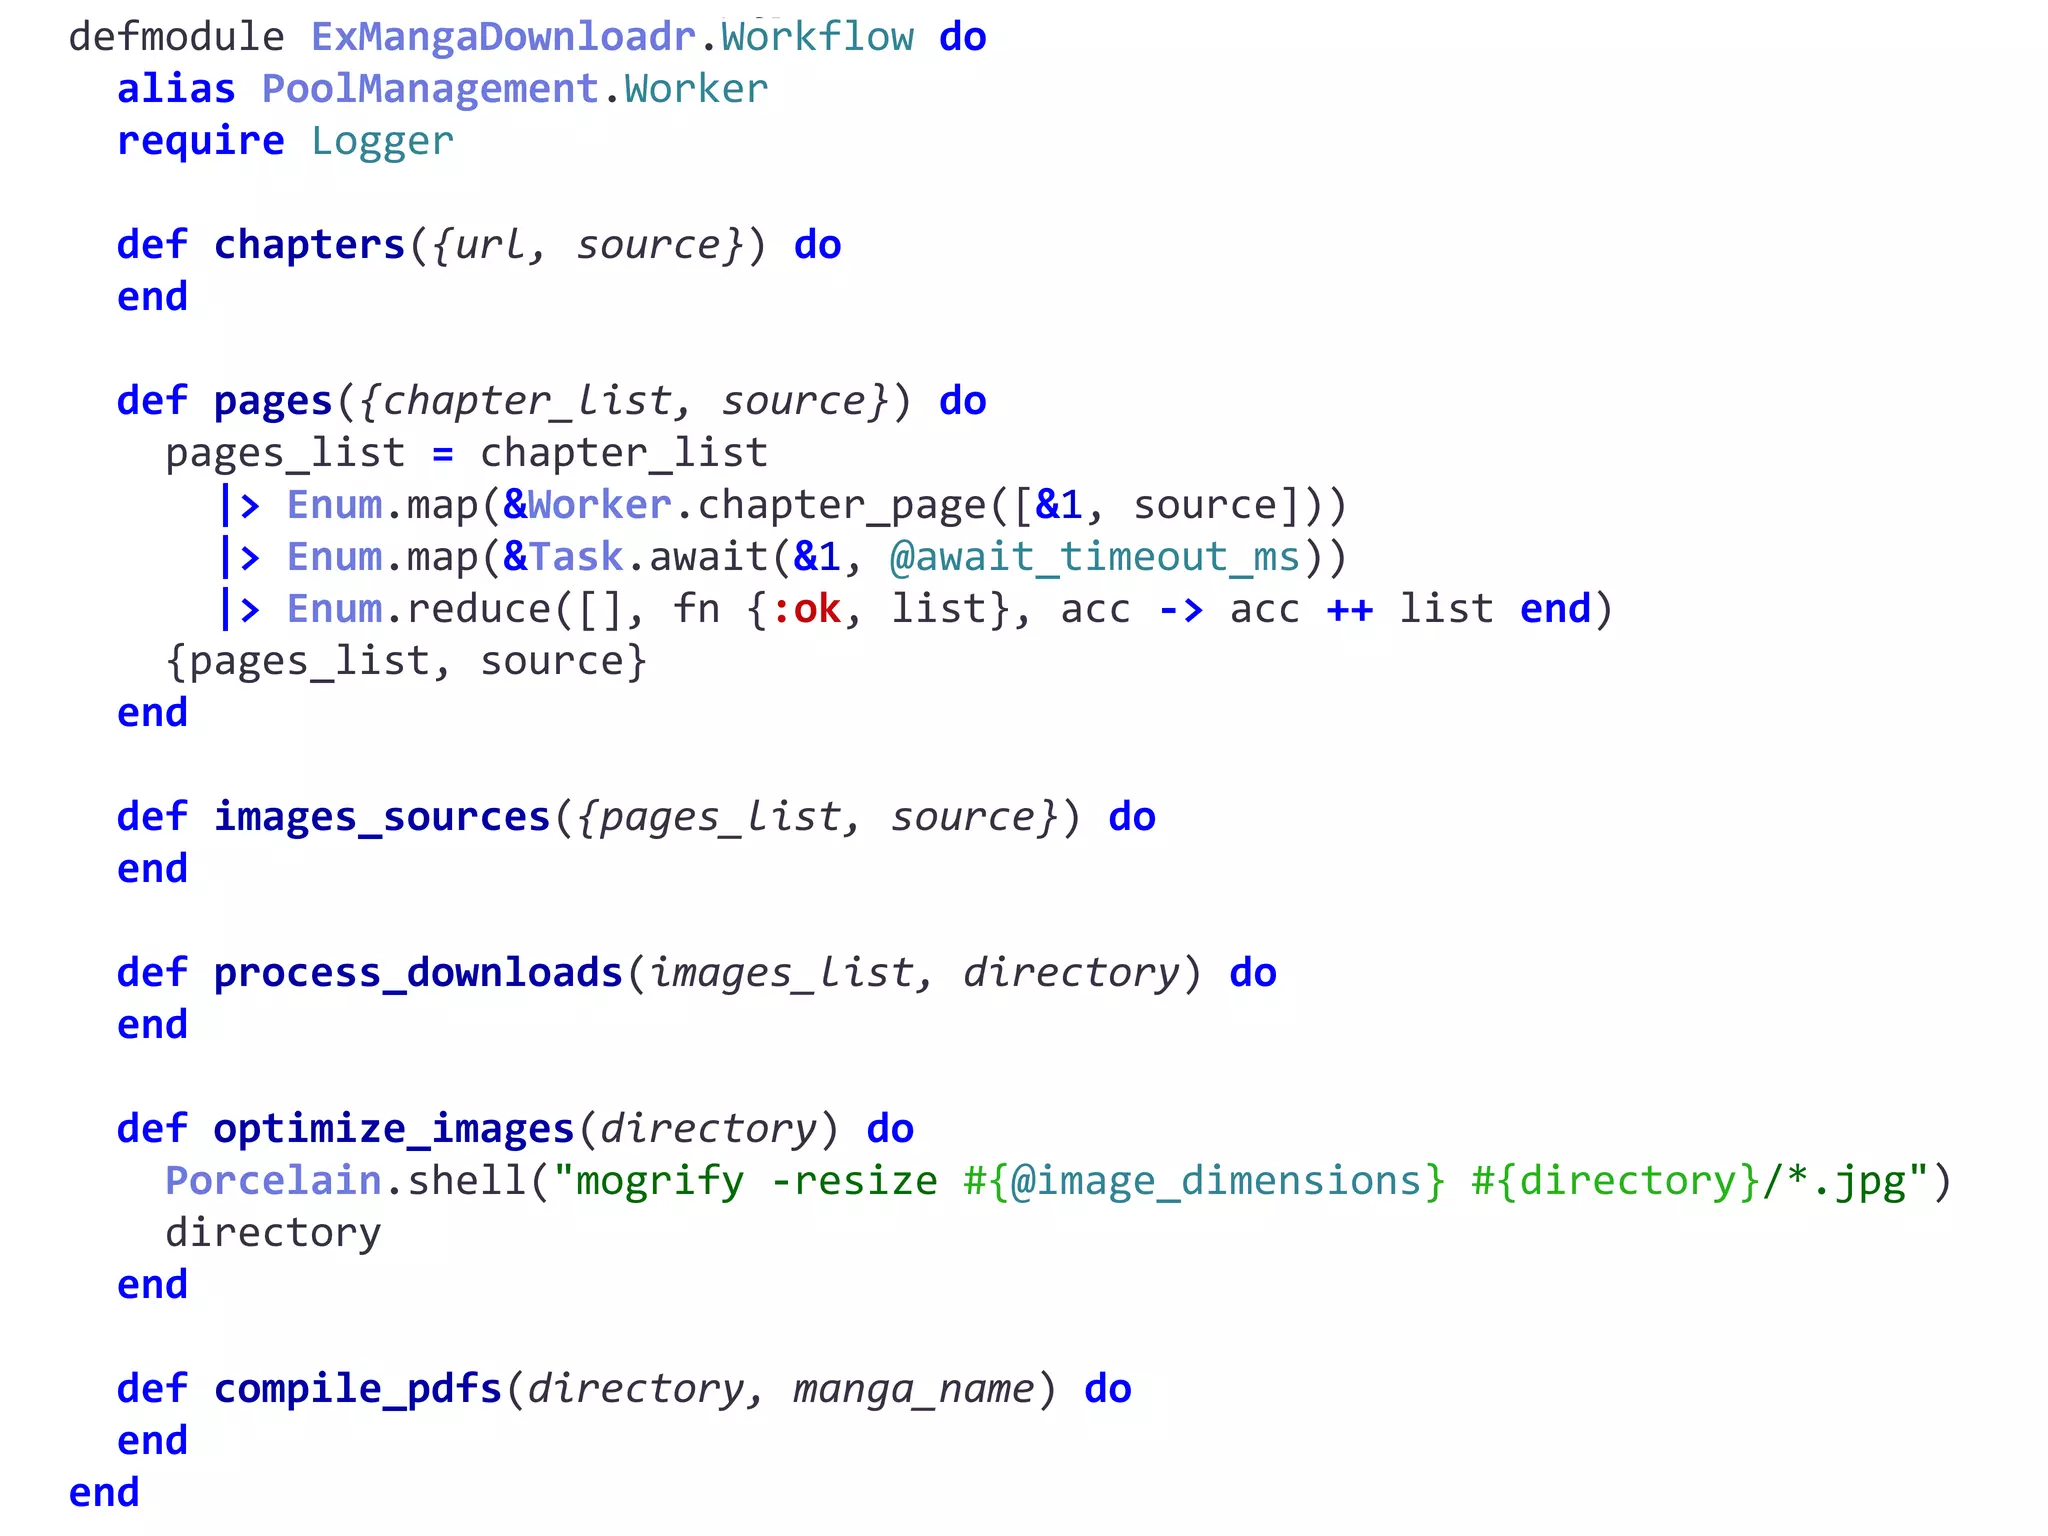Click @image_dimensions inside the string

pyautogui.click(x=1216, y=1181)
